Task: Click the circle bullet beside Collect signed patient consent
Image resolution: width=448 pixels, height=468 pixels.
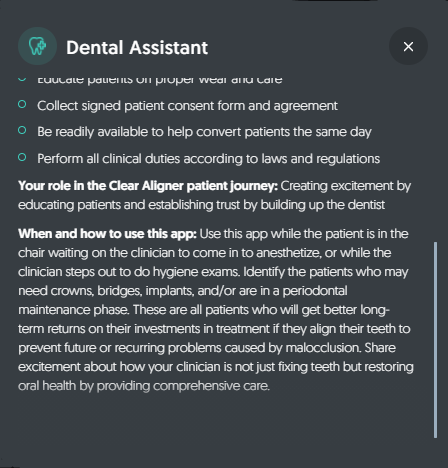Action: tap(22, 104)
